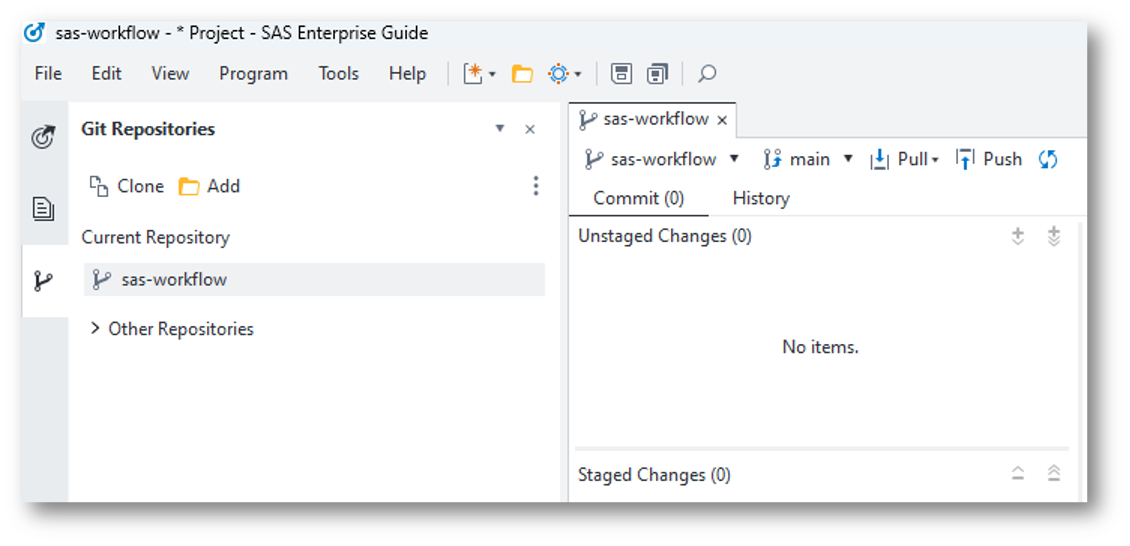Expand the Other Repositories section
Viewport: 1130px width, 546px height.
(95, 329)
